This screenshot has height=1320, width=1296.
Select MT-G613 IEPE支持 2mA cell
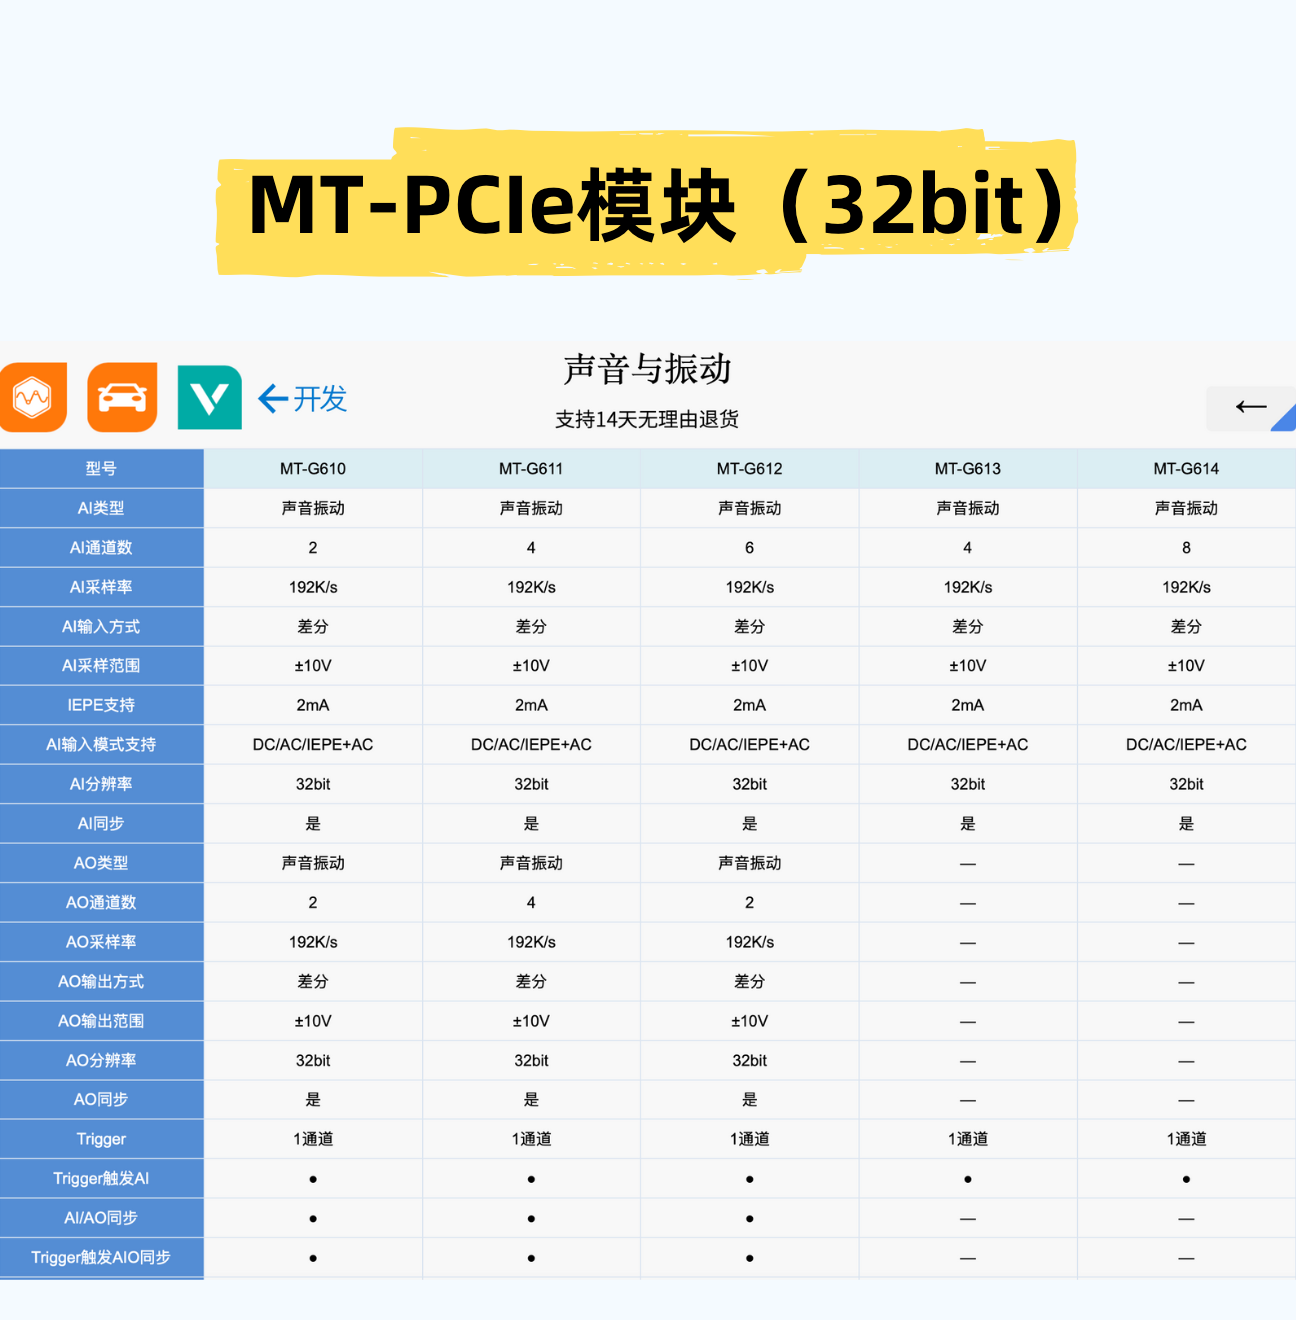968,705
